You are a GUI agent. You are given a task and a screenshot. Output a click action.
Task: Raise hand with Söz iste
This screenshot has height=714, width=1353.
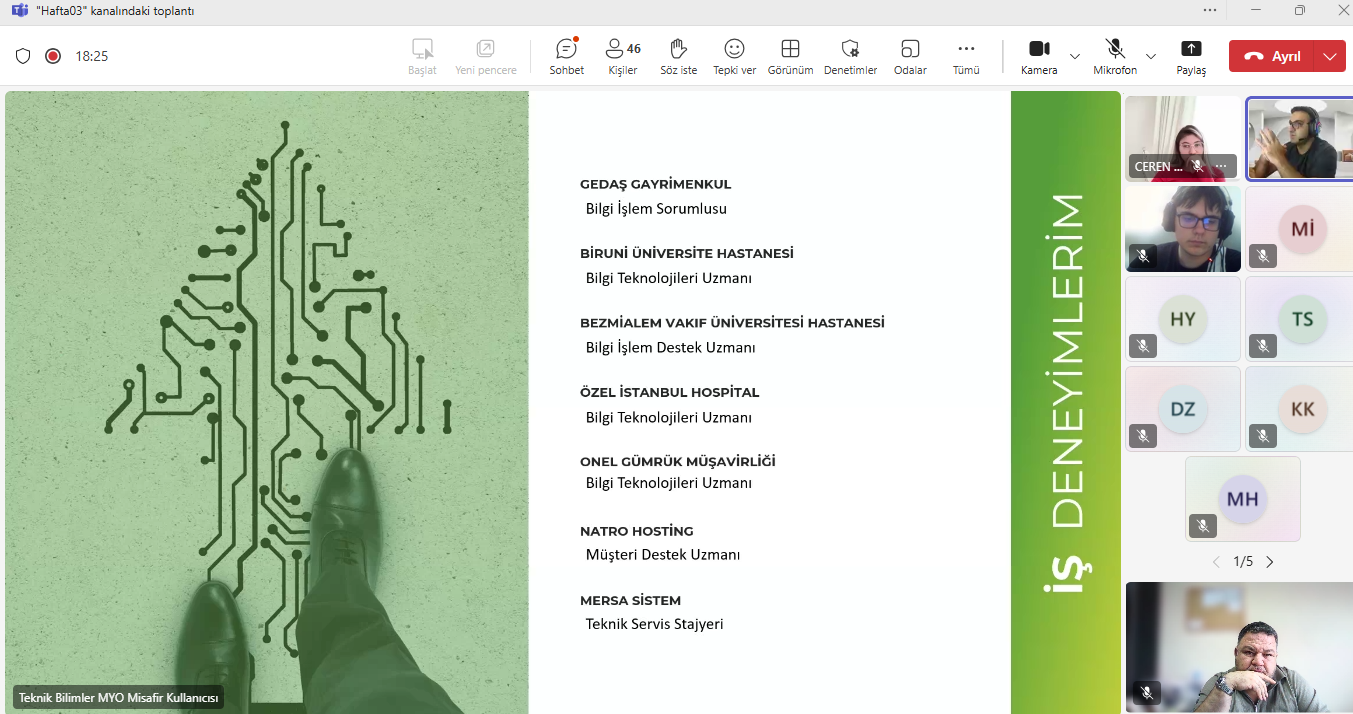point(678,56)
